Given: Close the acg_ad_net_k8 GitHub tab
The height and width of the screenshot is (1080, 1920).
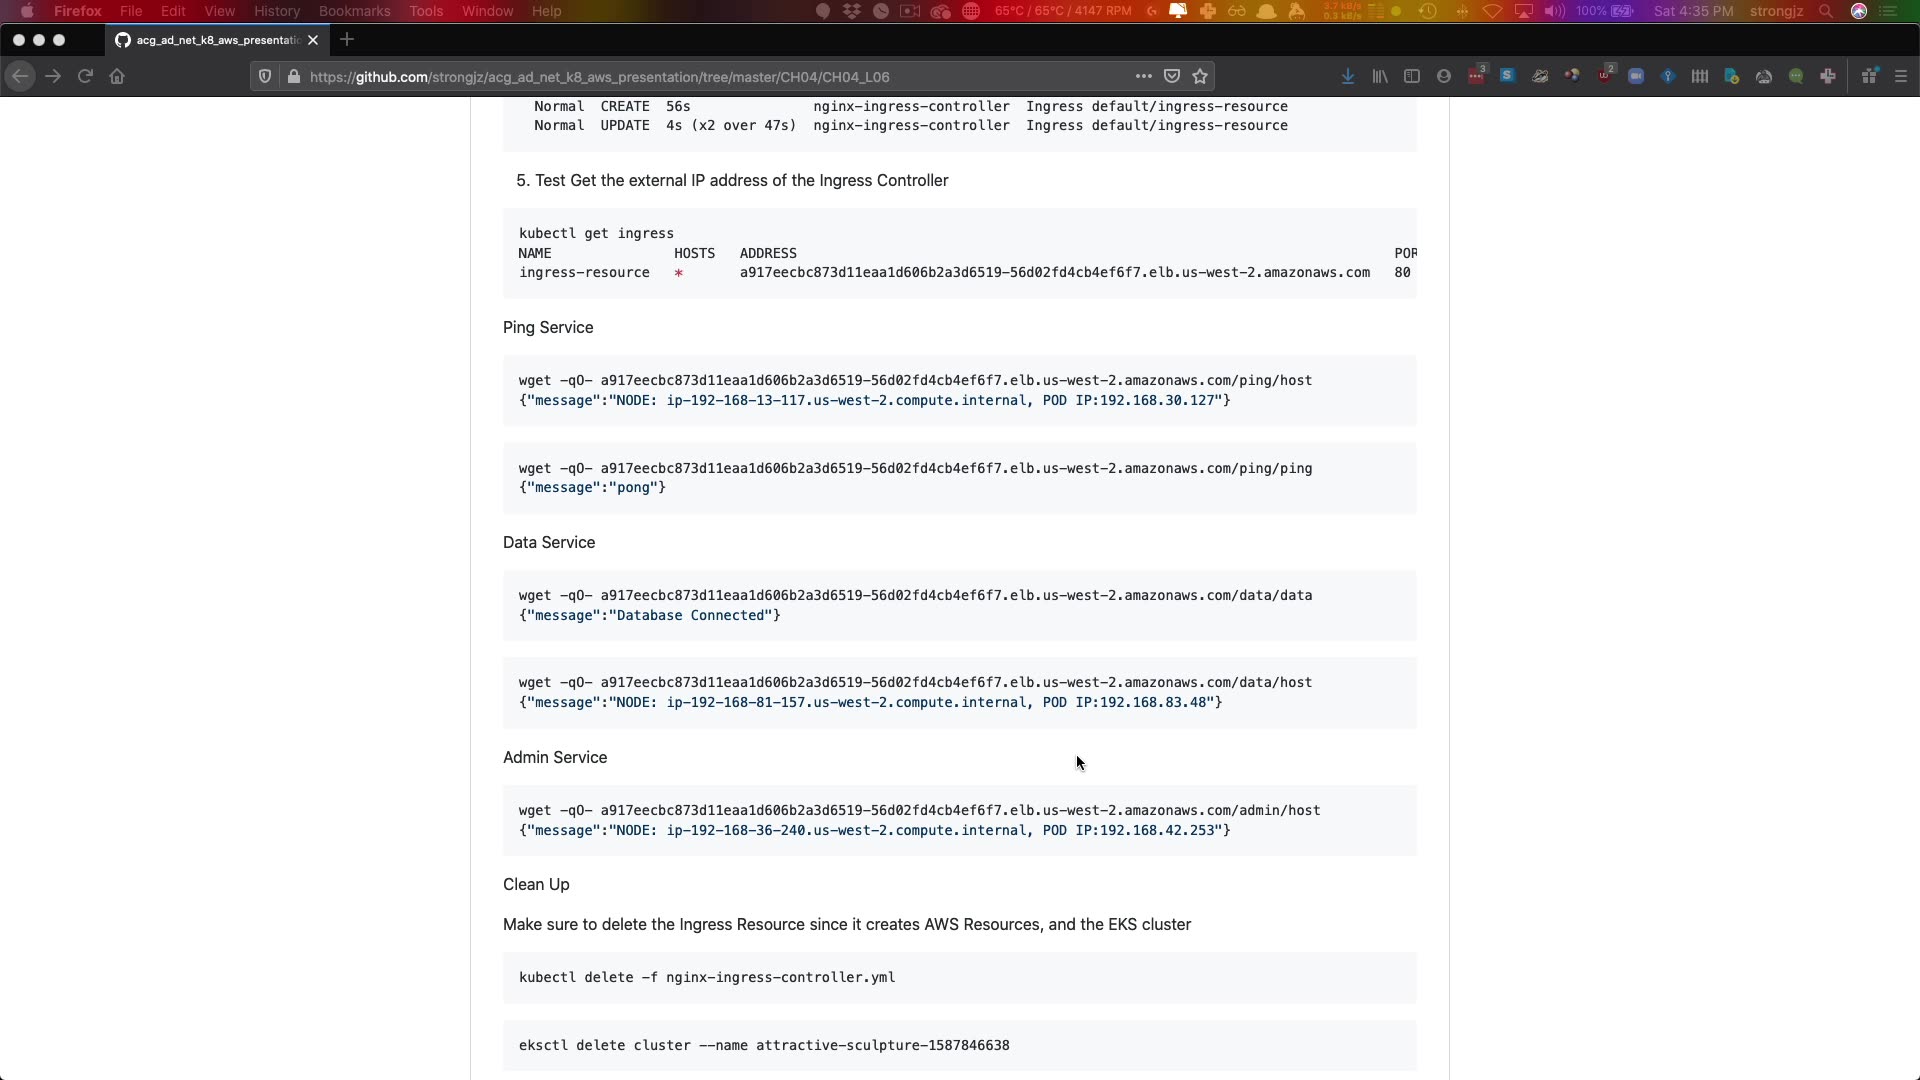Looking at the screenshot, I should [313, 40].
